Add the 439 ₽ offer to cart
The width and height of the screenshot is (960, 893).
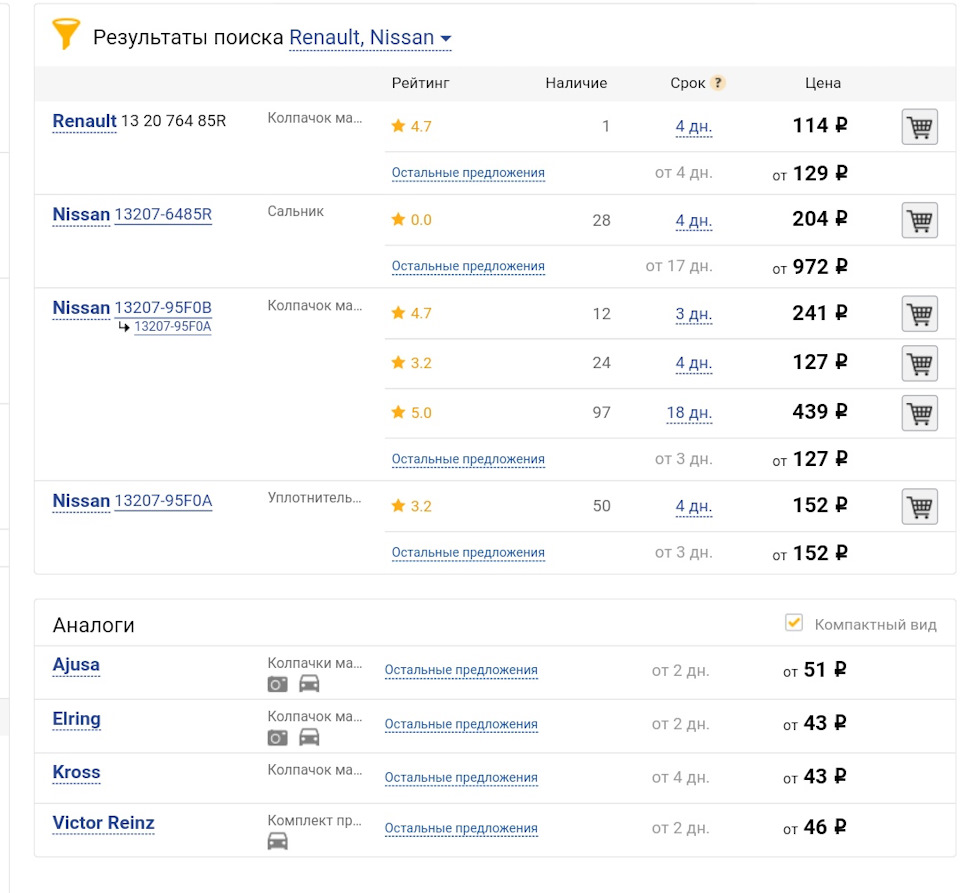(x=918, y=412)
